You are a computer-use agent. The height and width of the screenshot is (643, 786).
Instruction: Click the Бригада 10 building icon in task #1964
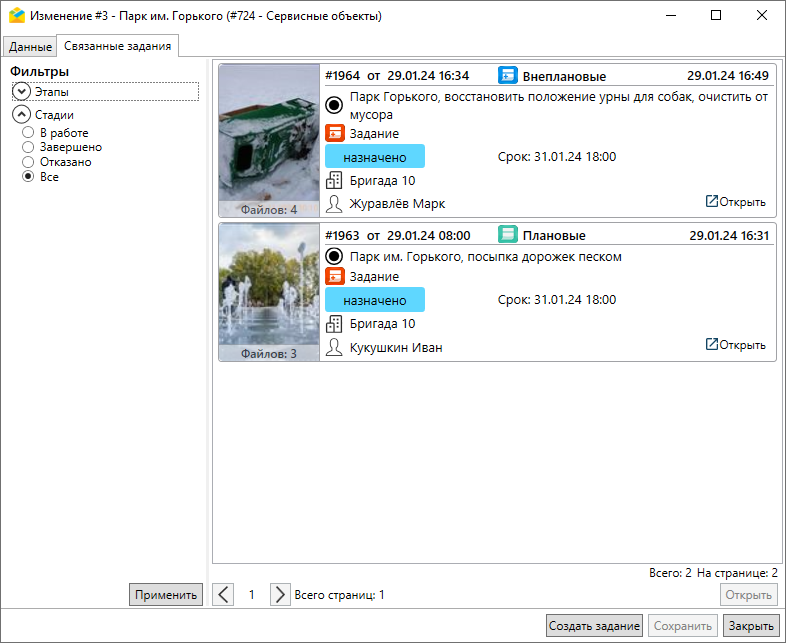[x=335, y=181]
